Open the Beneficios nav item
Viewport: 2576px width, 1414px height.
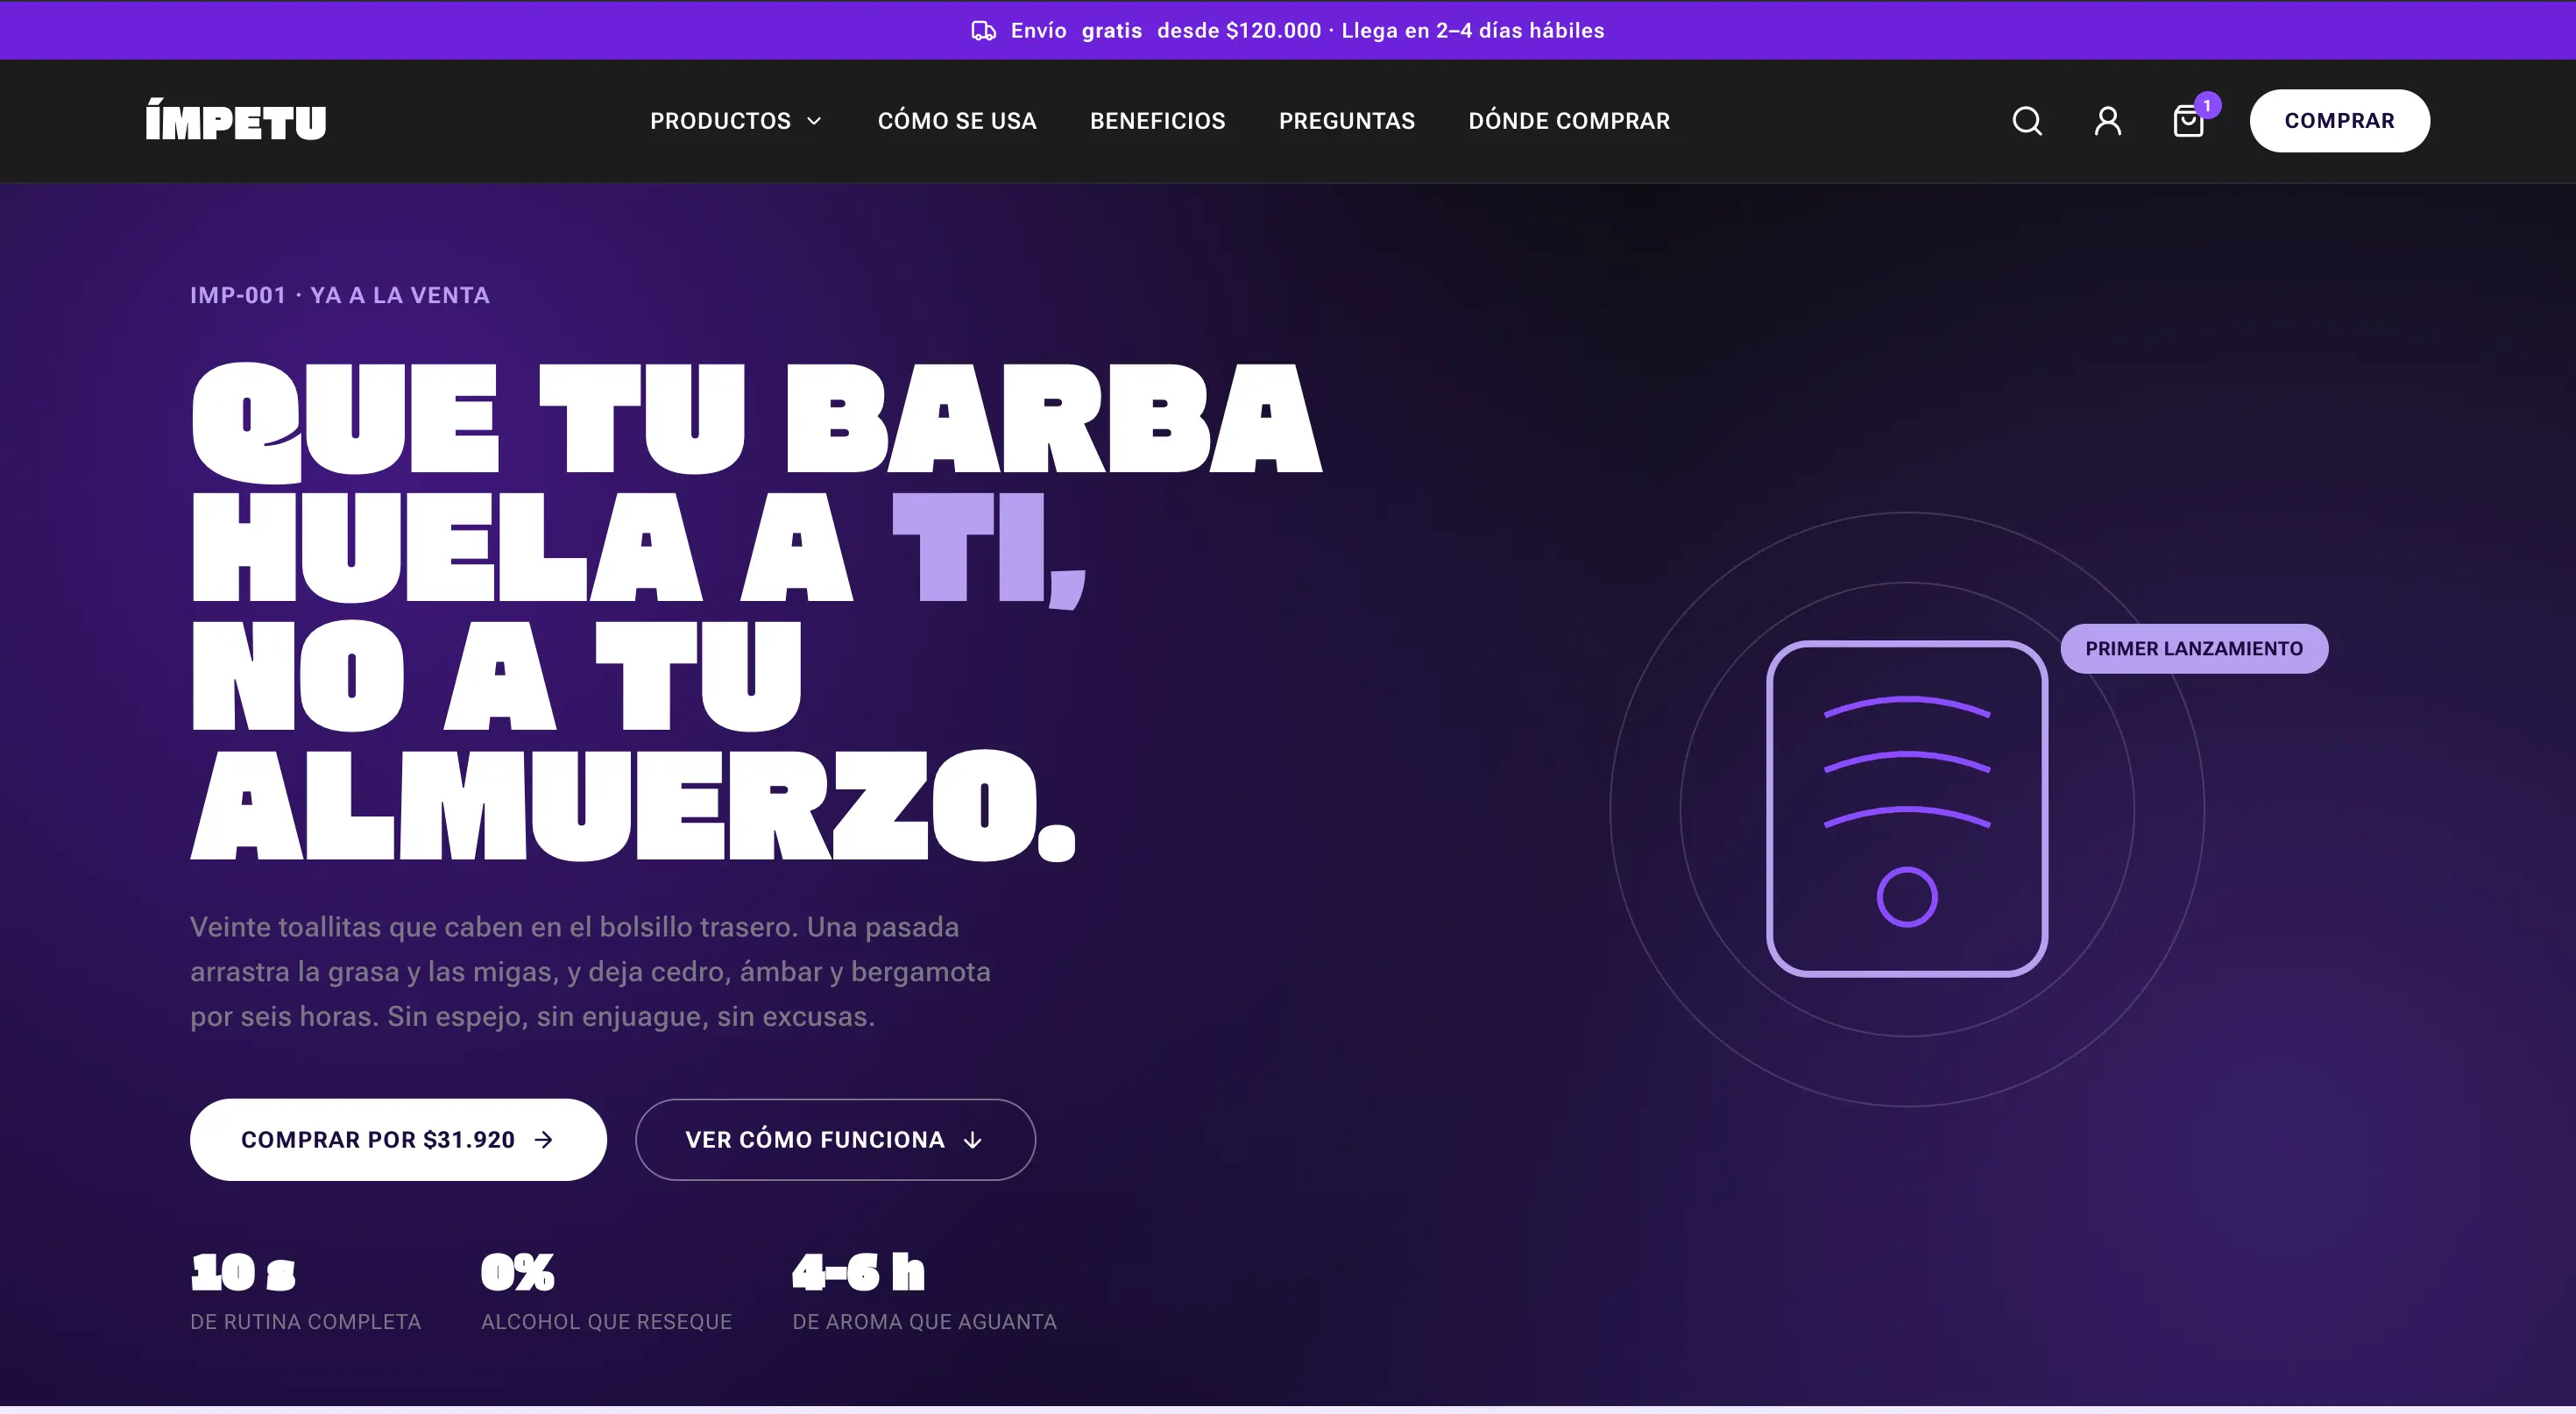point(1157,121)
